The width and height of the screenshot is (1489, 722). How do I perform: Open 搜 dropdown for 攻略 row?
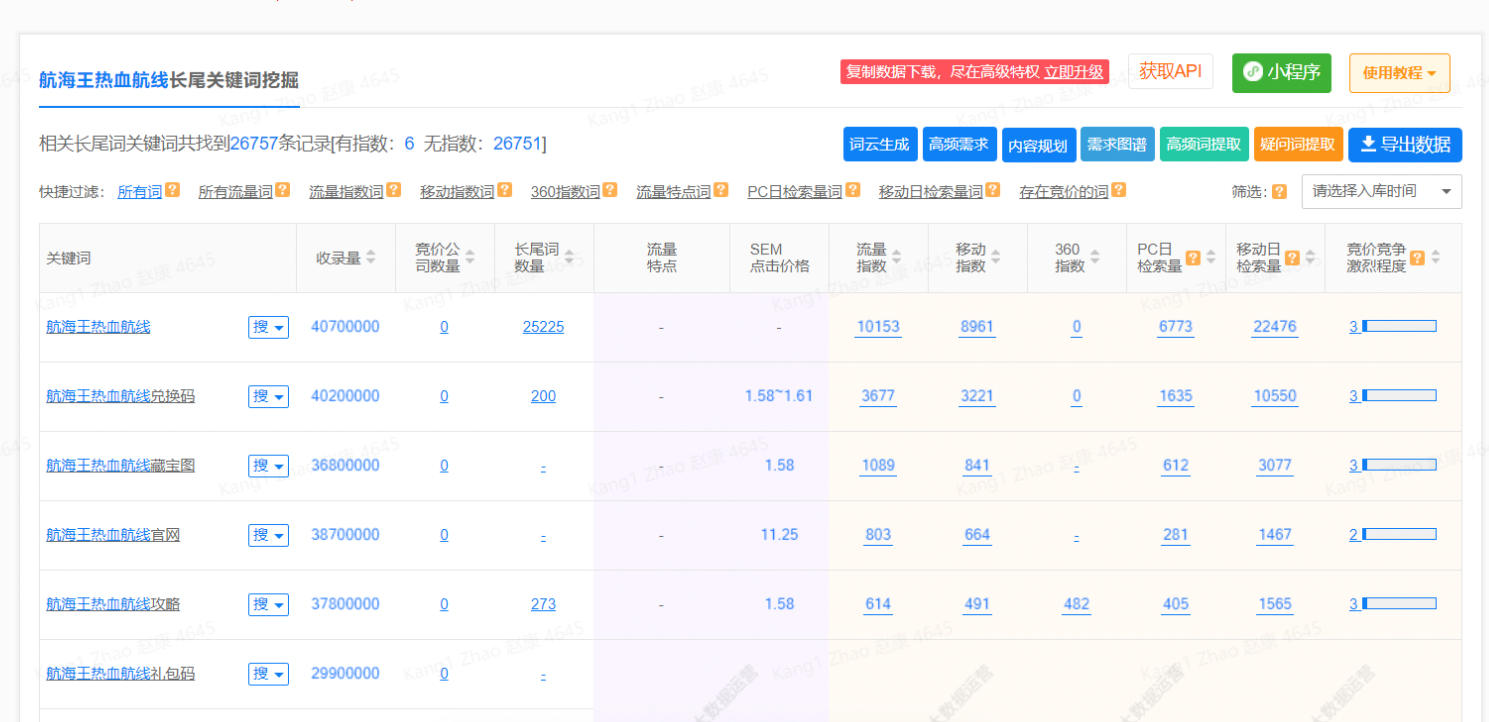268,604
